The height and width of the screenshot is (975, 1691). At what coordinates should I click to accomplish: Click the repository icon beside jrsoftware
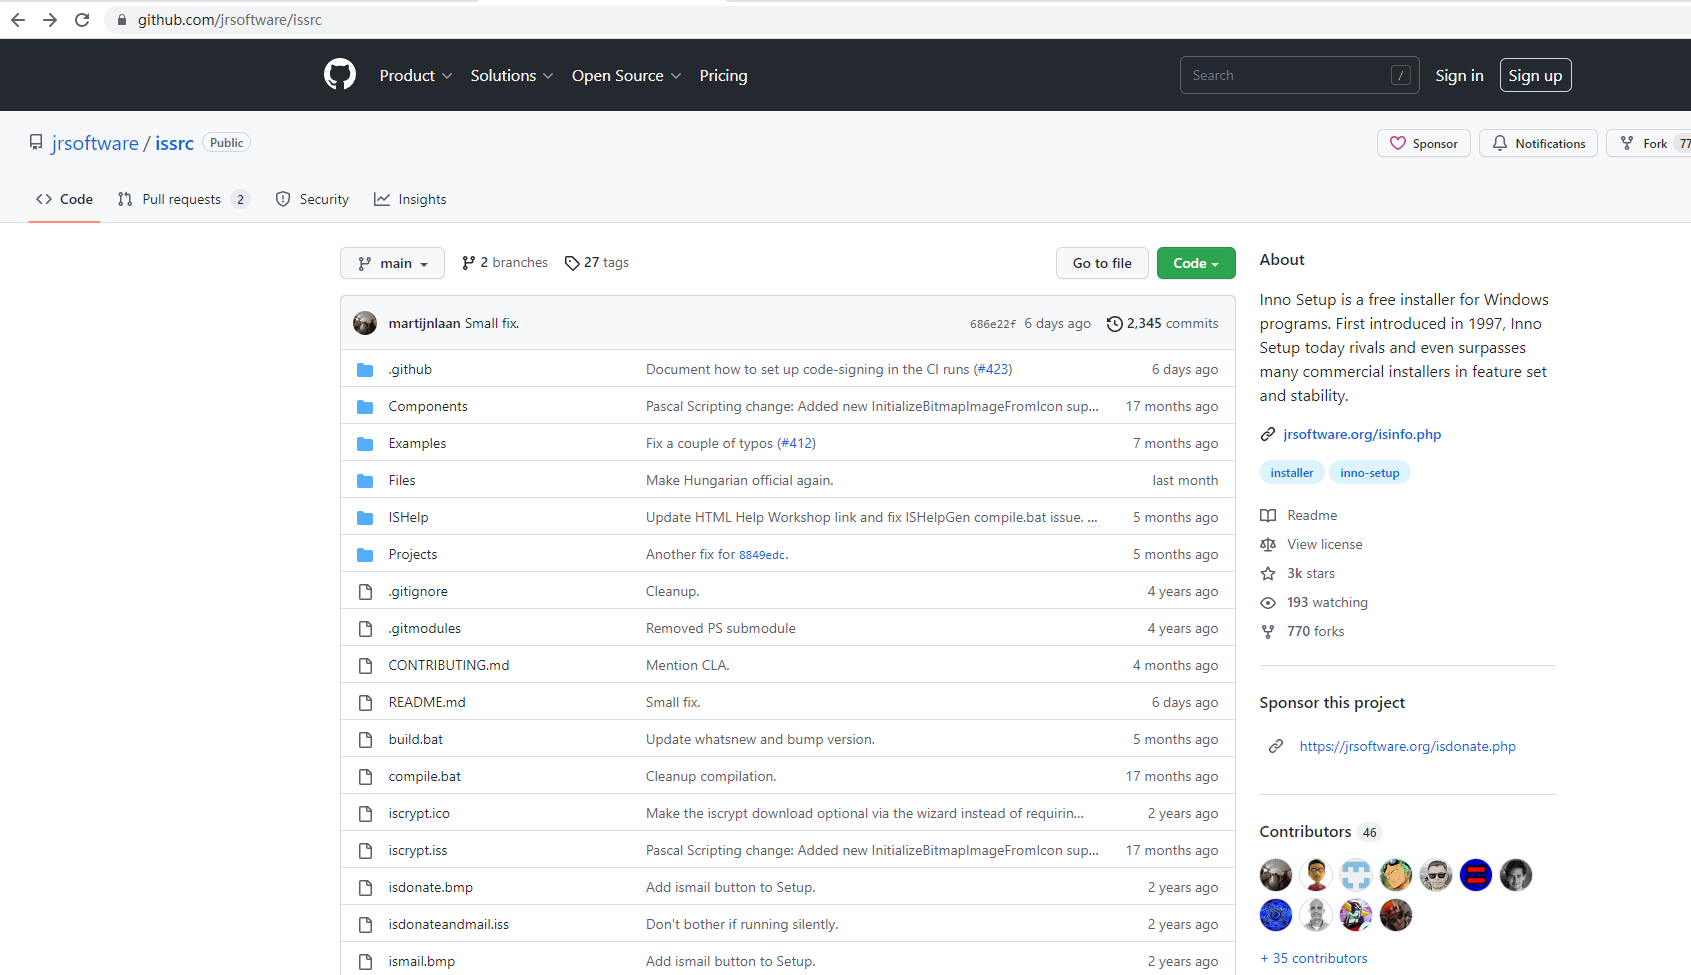(36, 143)
